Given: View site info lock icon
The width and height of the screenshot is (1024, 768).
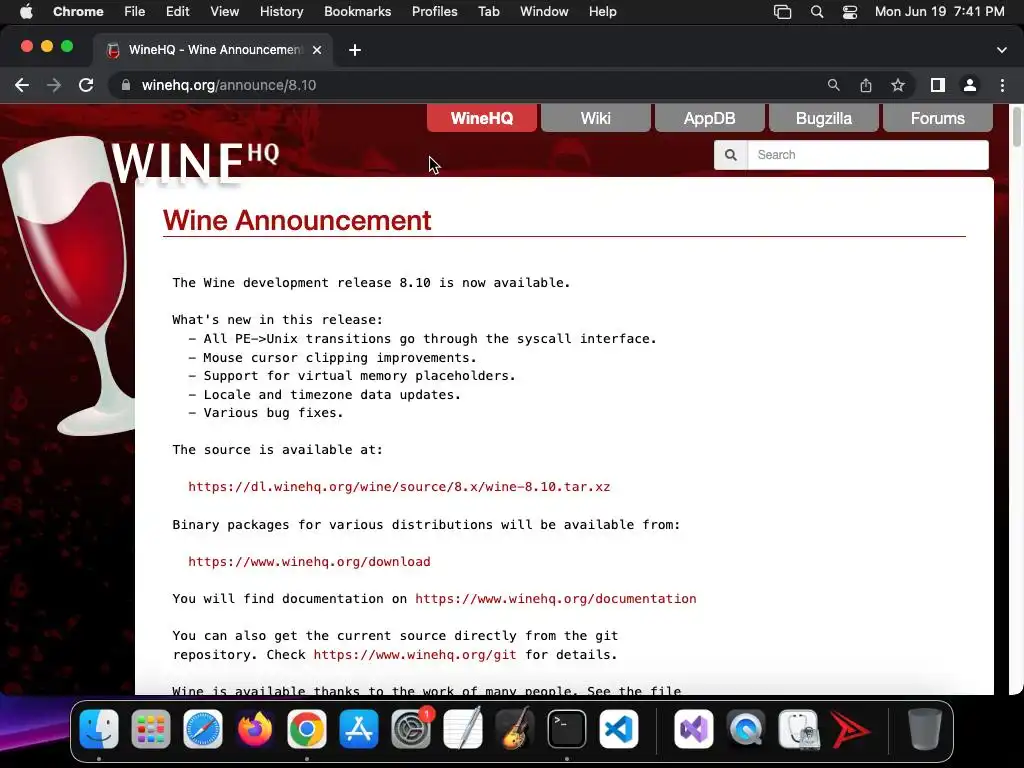Looking at the screenshot, I should tap(126, 85).
